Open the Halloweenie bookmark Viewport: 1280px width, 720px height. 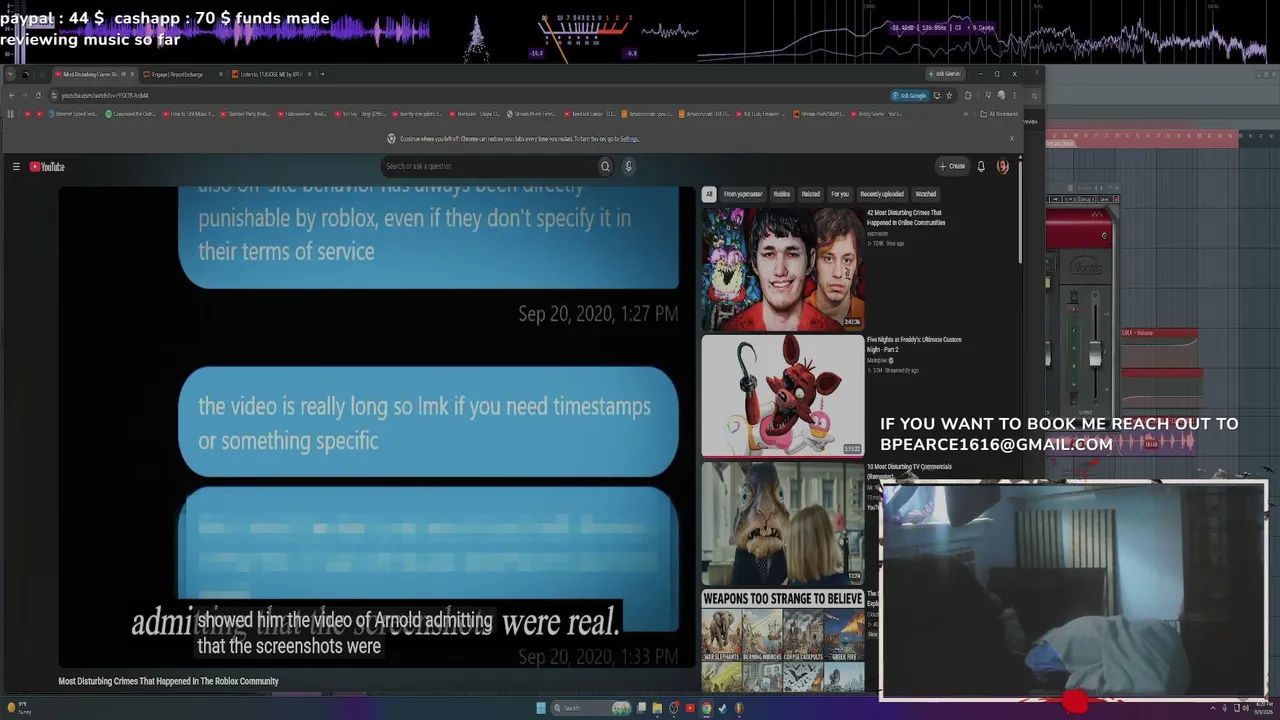coord(303,114)
